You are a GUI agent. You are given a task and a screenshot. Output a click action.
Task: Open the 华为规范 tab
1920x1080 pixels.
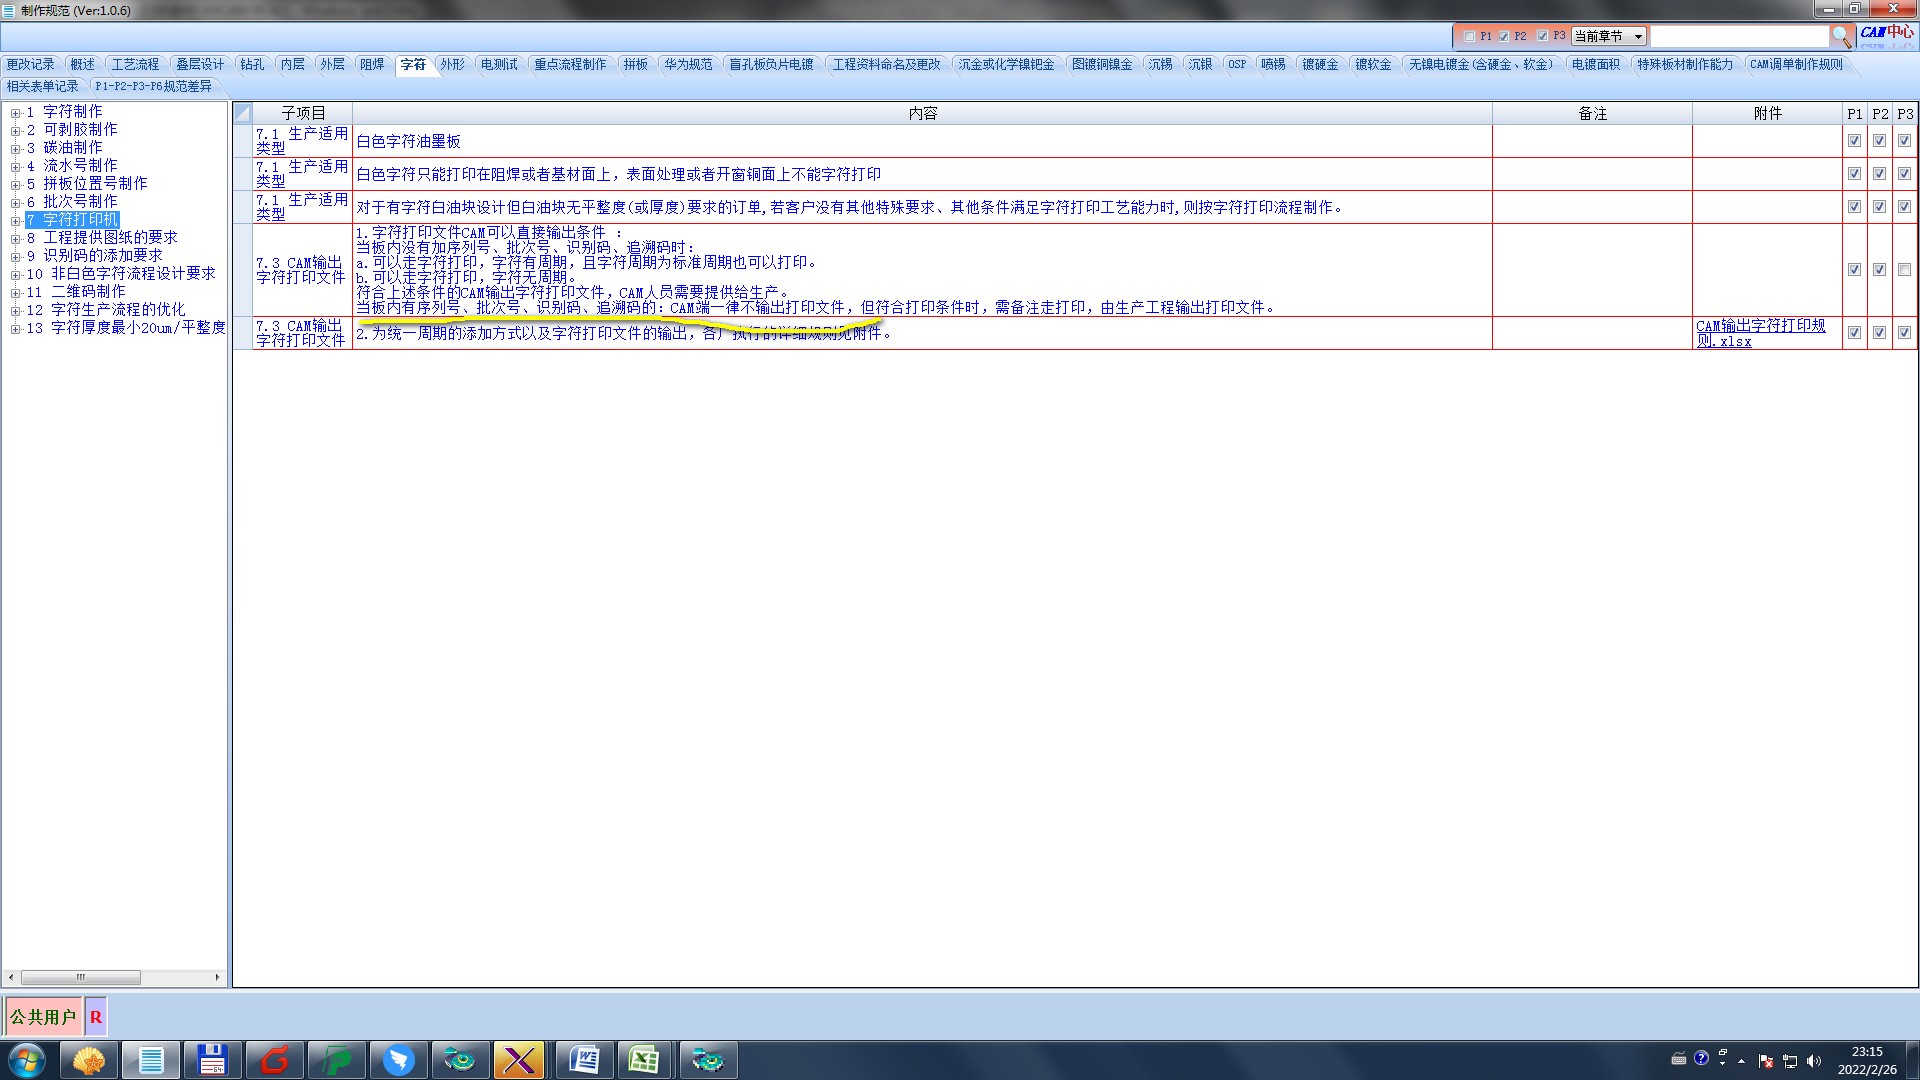[x=688, y=65]
